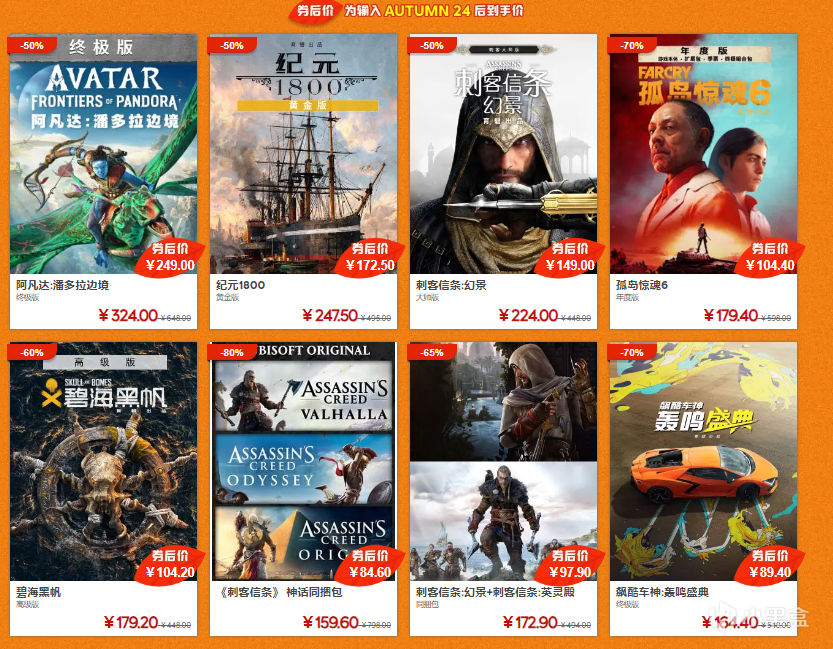Click the -65% badge on the Mirage Valhalla bundle
The image size is (833, 649).
coord(432,353)
